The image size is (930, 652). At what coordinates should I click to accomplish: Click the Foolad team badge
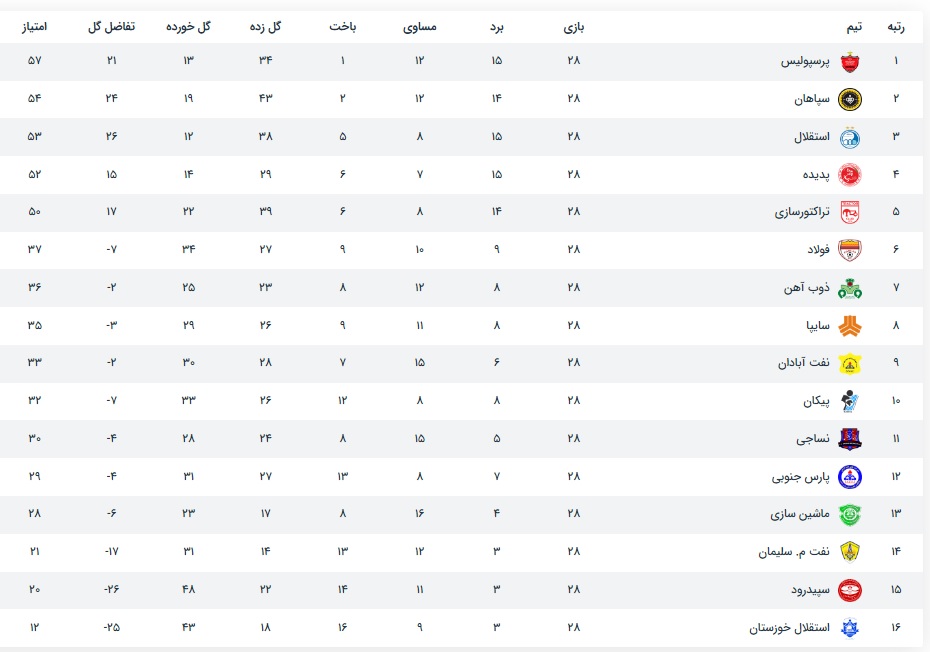pos(850,250)
